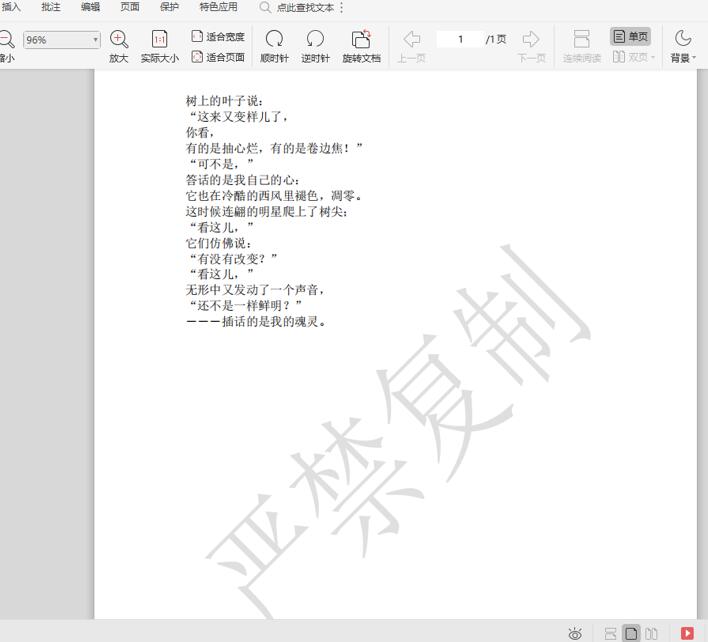Click the eye protection icon in status bar
The width and height of the screenshot is (708, 642).
pos(575,633)
